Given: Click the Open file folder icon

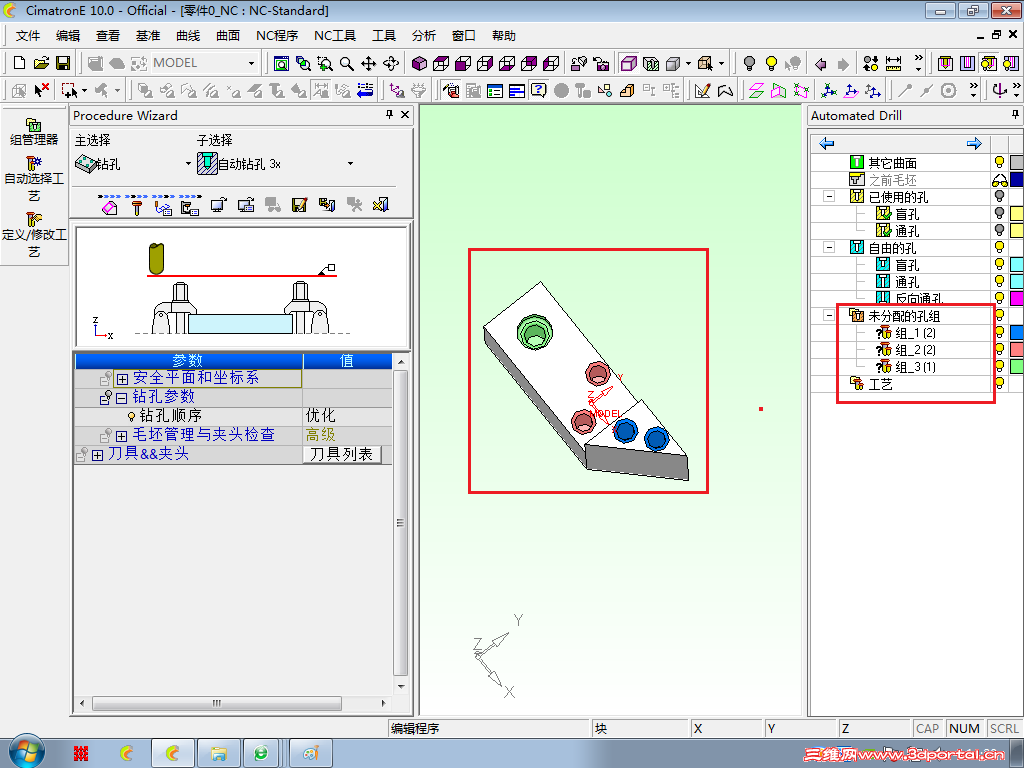Looking at the screenshot, I should [41, 63].
